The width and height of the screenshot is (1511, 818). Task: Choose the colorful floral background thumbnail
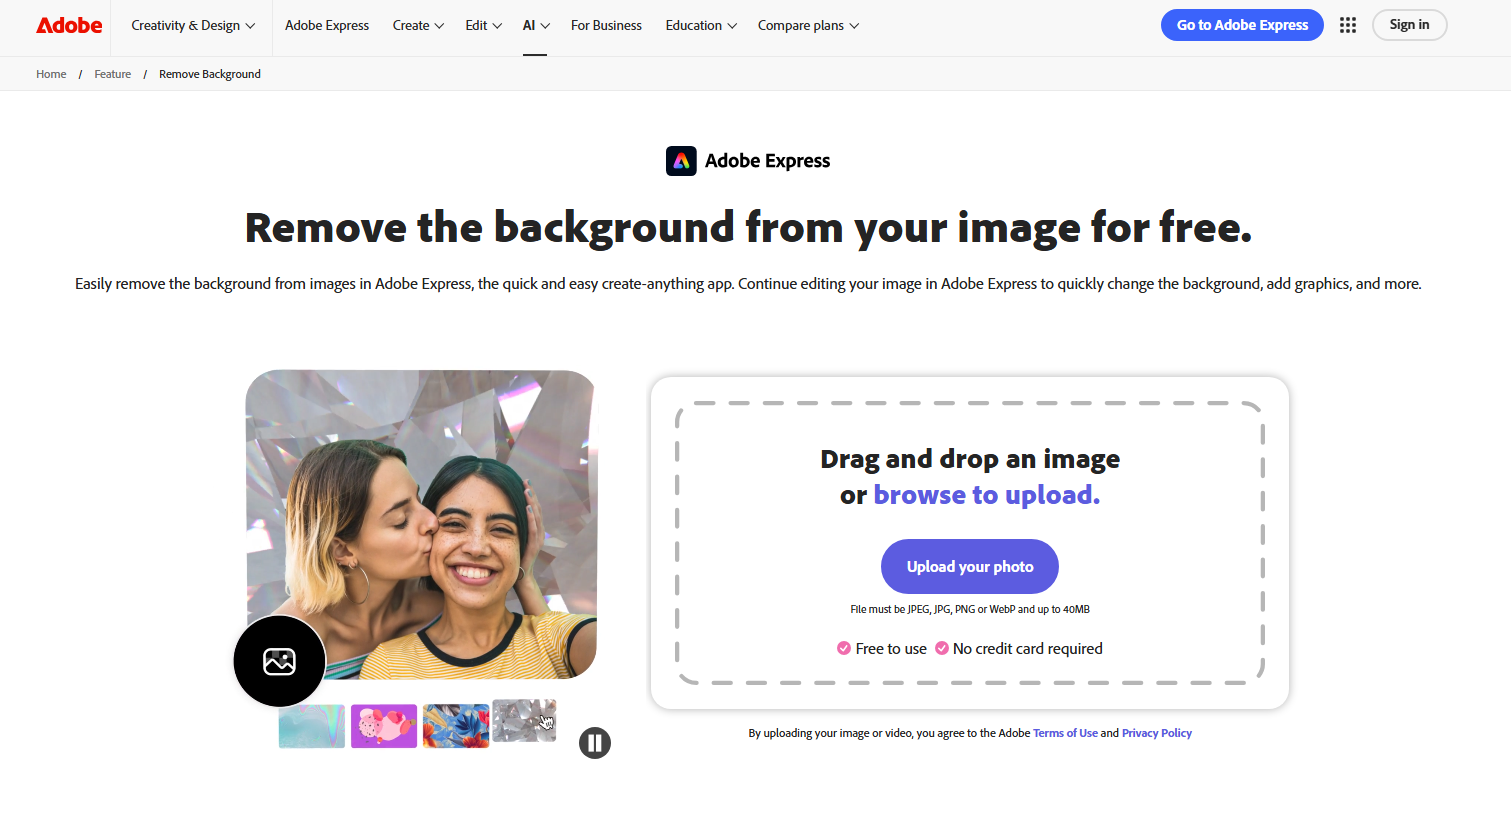click(456, 726)
